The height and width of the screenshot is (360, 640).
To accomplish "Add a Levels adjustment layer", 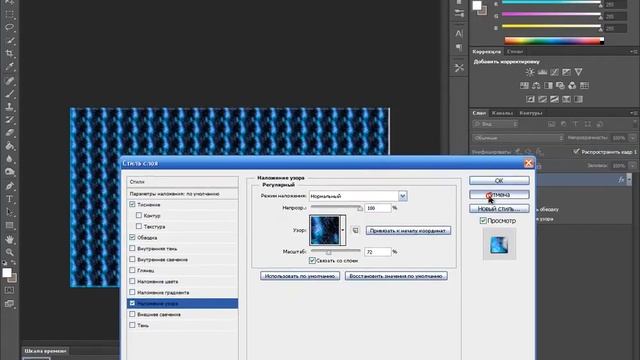I will pyautogui.click(x=542, y=72).
